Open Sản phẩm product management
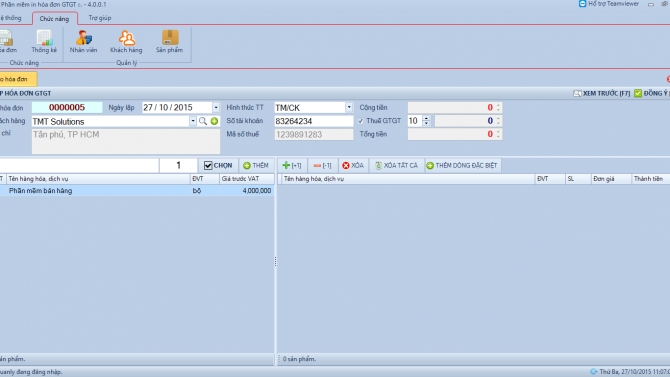 169,41
